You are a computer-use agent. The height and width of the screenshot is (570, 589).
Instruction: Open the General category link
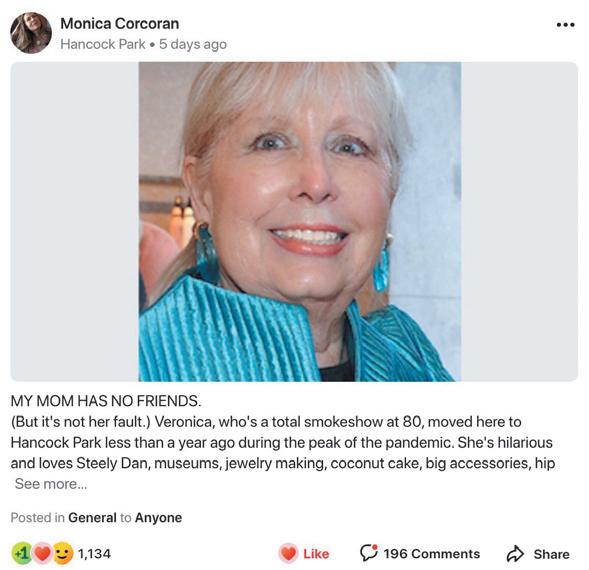point(92,518)
